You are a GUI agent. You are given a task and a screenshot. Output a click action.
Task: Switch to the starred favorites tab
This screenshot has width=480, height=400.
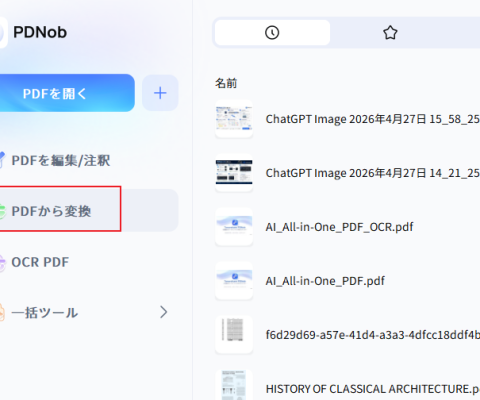click(390, 33)
